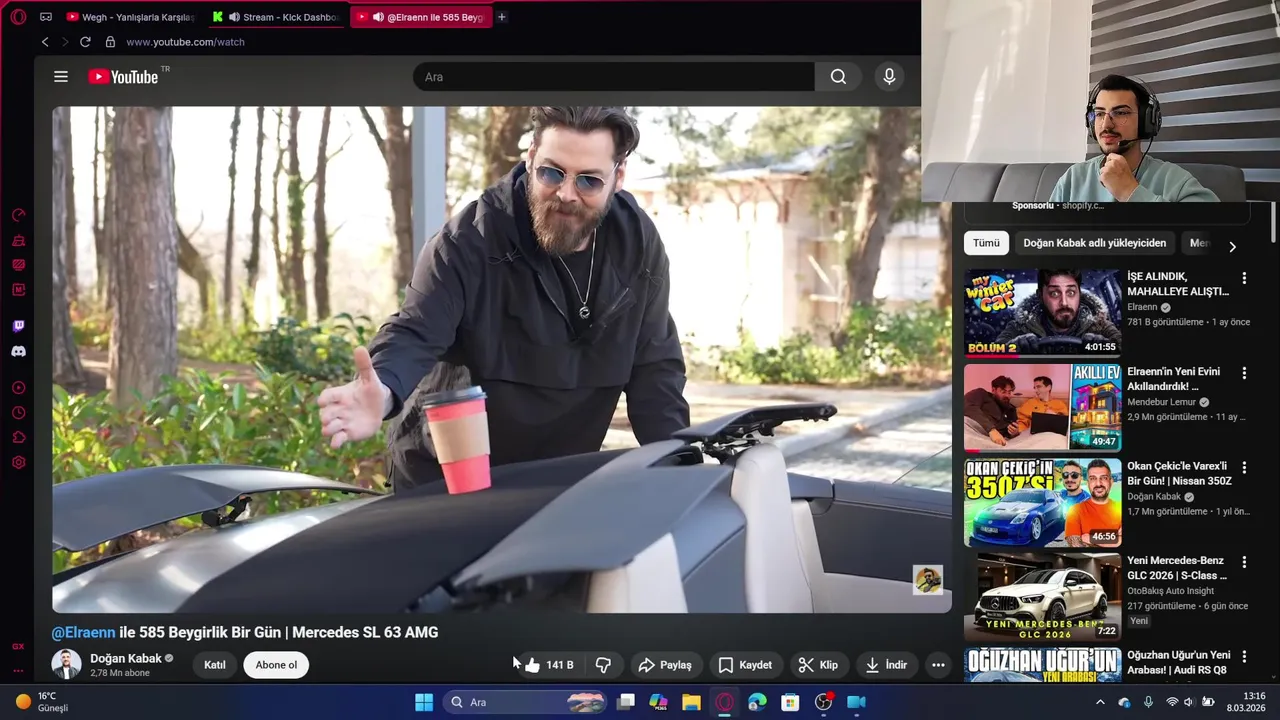
Task: Open options for Okan Çekiç'le Varex'li video
Action: tap(1244, 467)
